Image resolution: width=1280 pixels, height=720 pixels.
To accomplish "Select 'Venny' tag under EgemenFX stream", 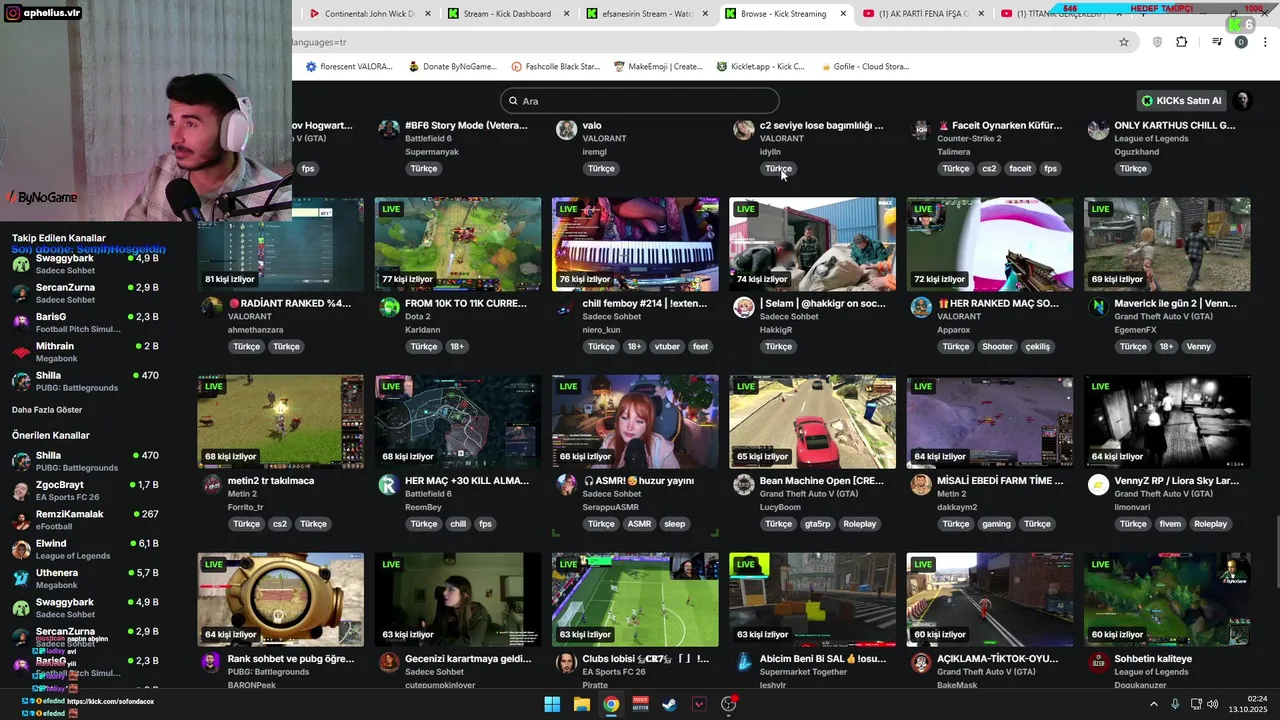I will tap(1198, 347).
